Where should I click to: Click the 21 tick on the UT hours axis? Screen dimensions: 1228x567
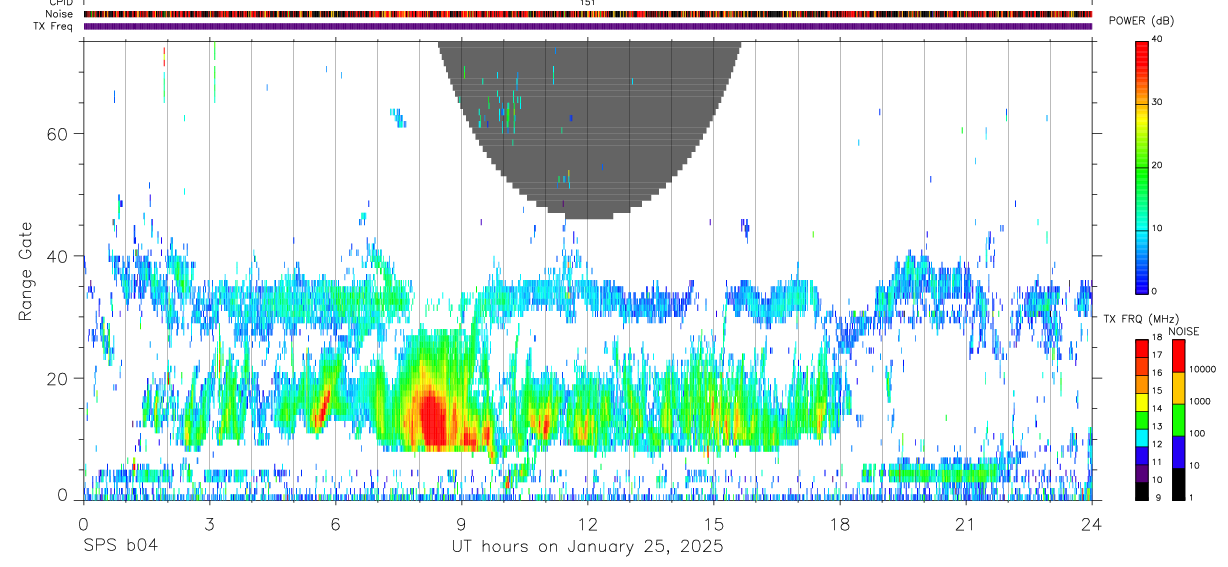click(966, 525)
